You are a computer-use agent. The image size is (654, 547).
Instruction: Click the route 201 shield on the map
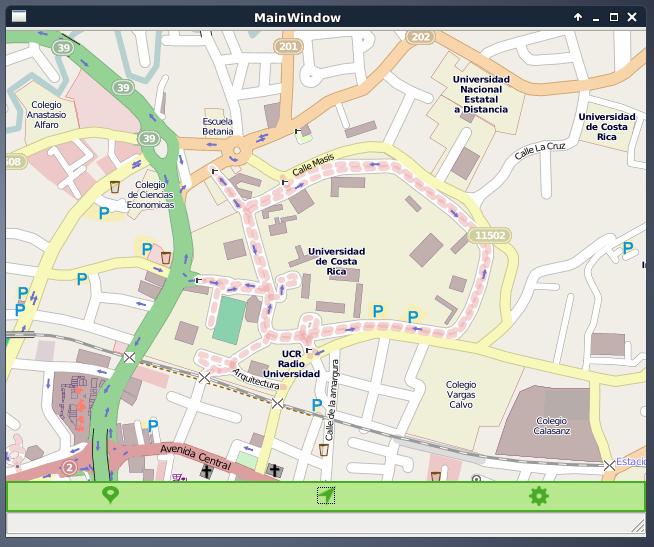pos(288,46)
